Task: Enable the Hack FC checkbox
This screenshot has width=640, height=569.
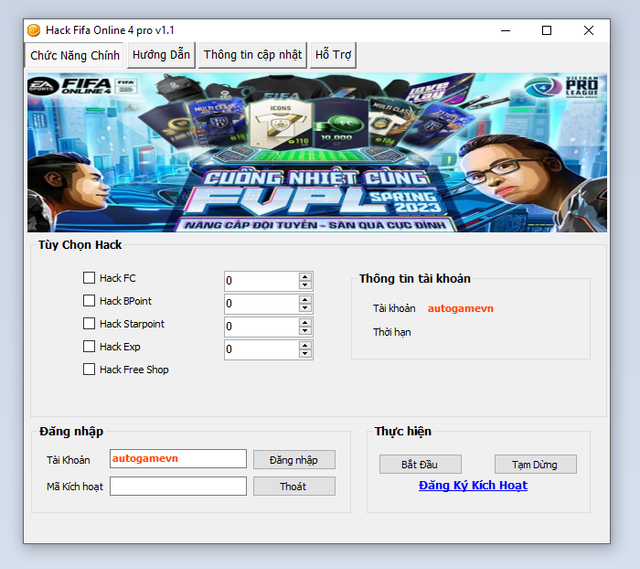Action: [89, 278]
